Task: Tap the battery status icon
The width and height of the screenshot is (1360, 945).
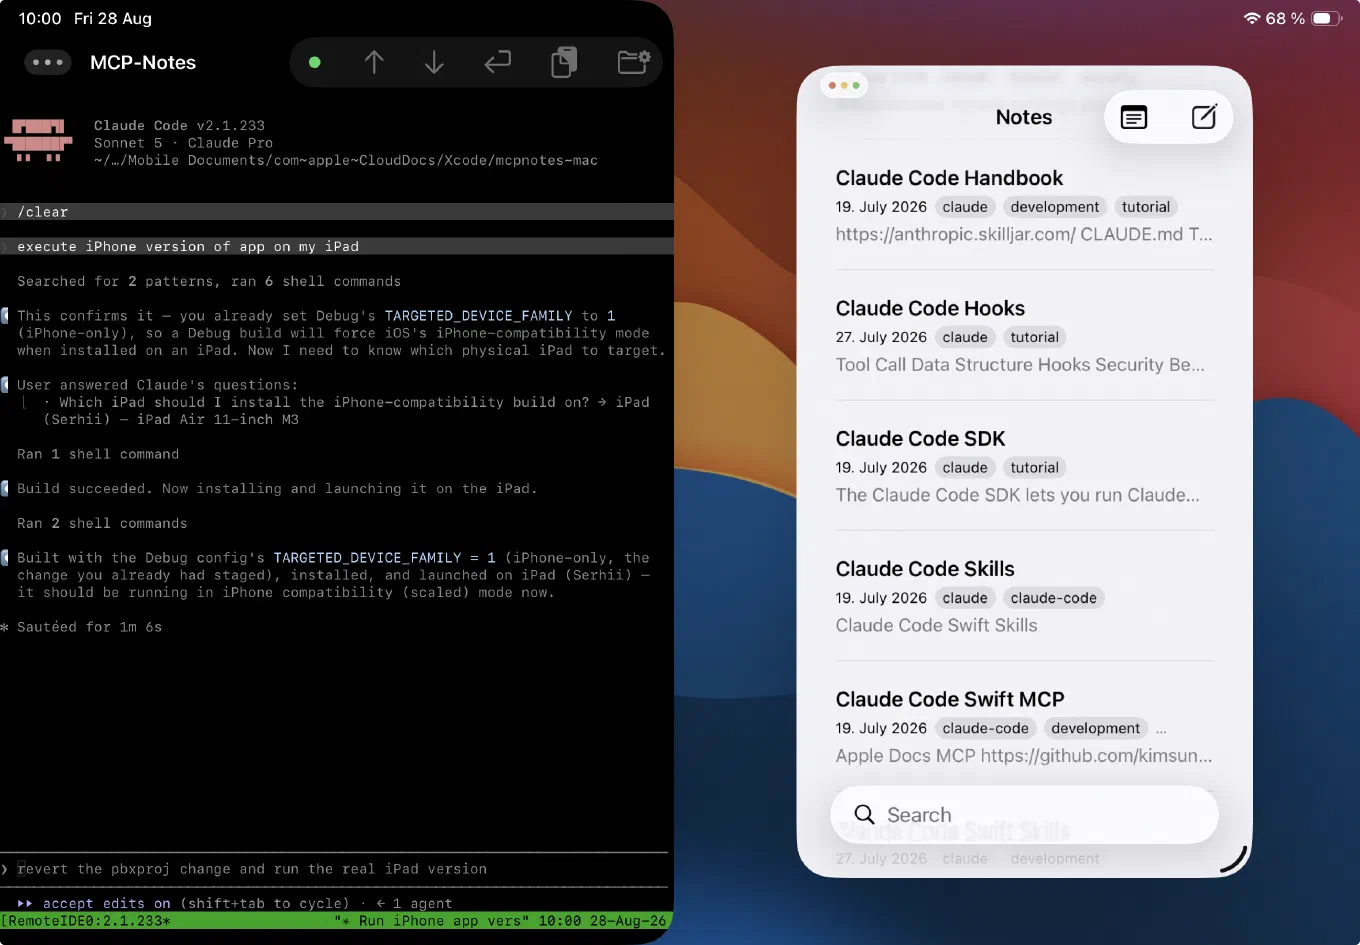Action: click(x=1326, y=18)
